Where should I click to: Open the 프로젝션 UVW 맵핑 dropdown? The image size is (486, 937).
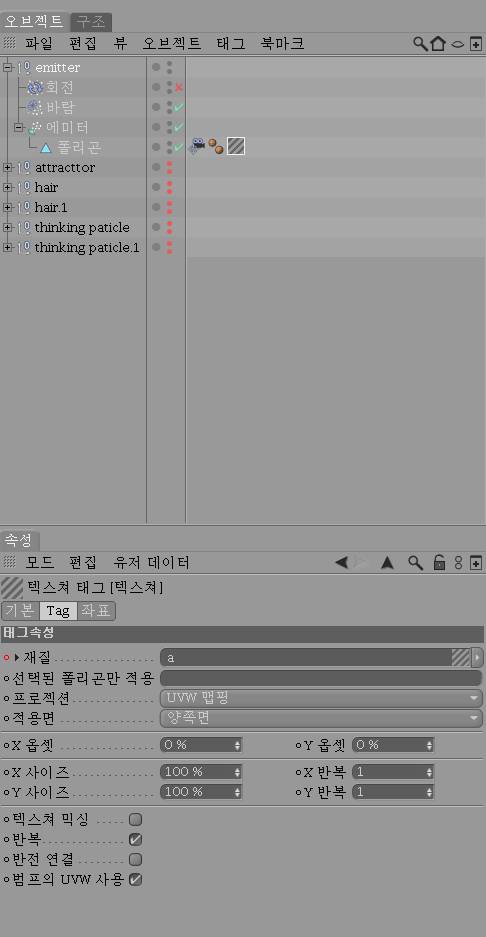tap(321, 698)
